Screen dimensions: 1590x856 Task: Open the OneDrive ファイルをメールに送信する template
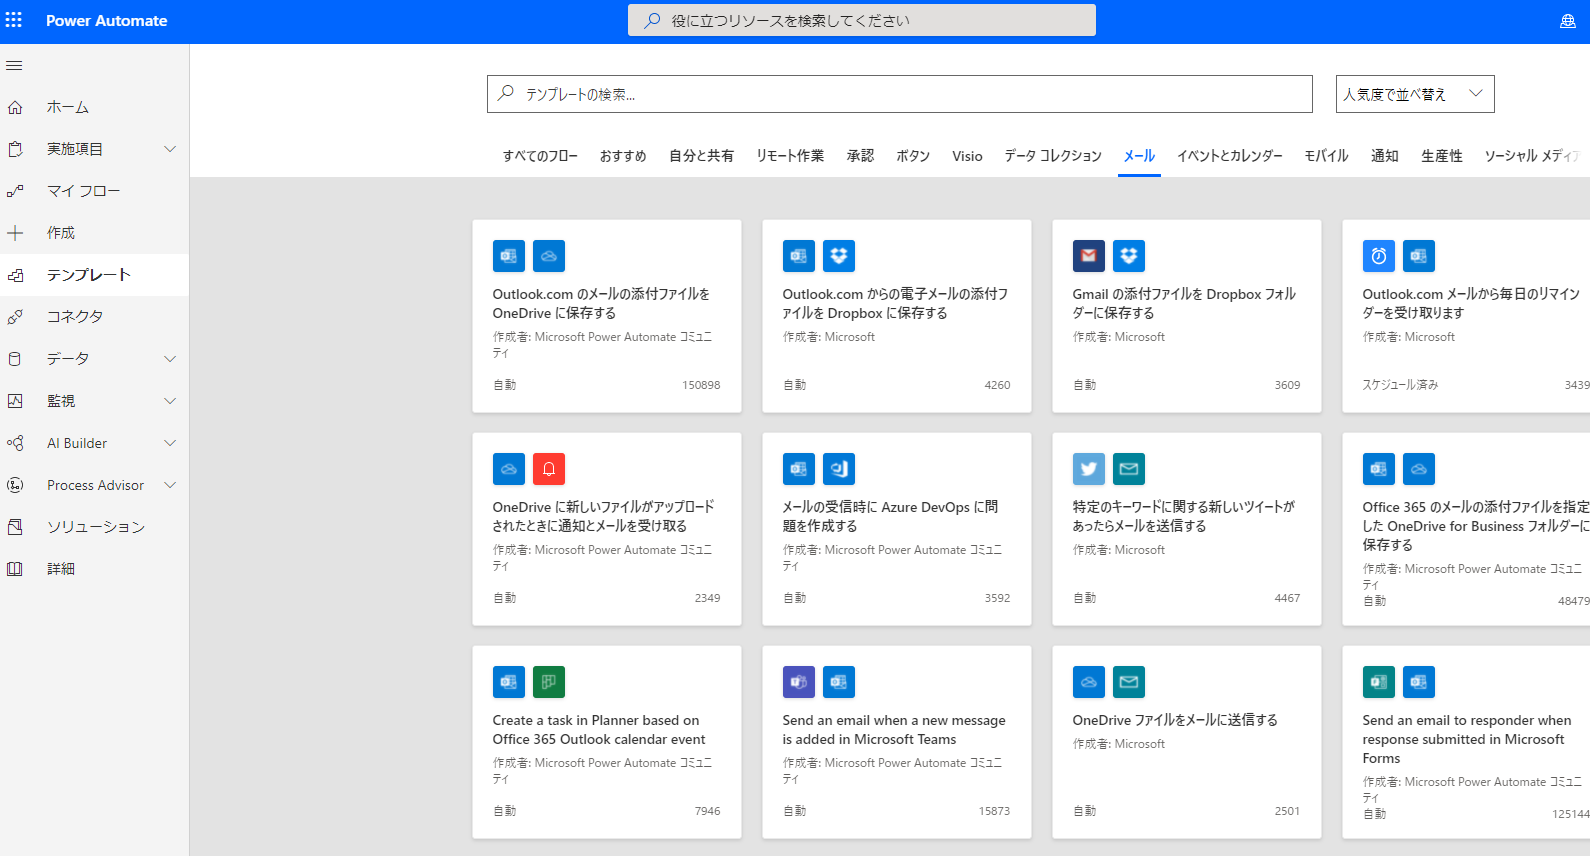click(1174, 720)
